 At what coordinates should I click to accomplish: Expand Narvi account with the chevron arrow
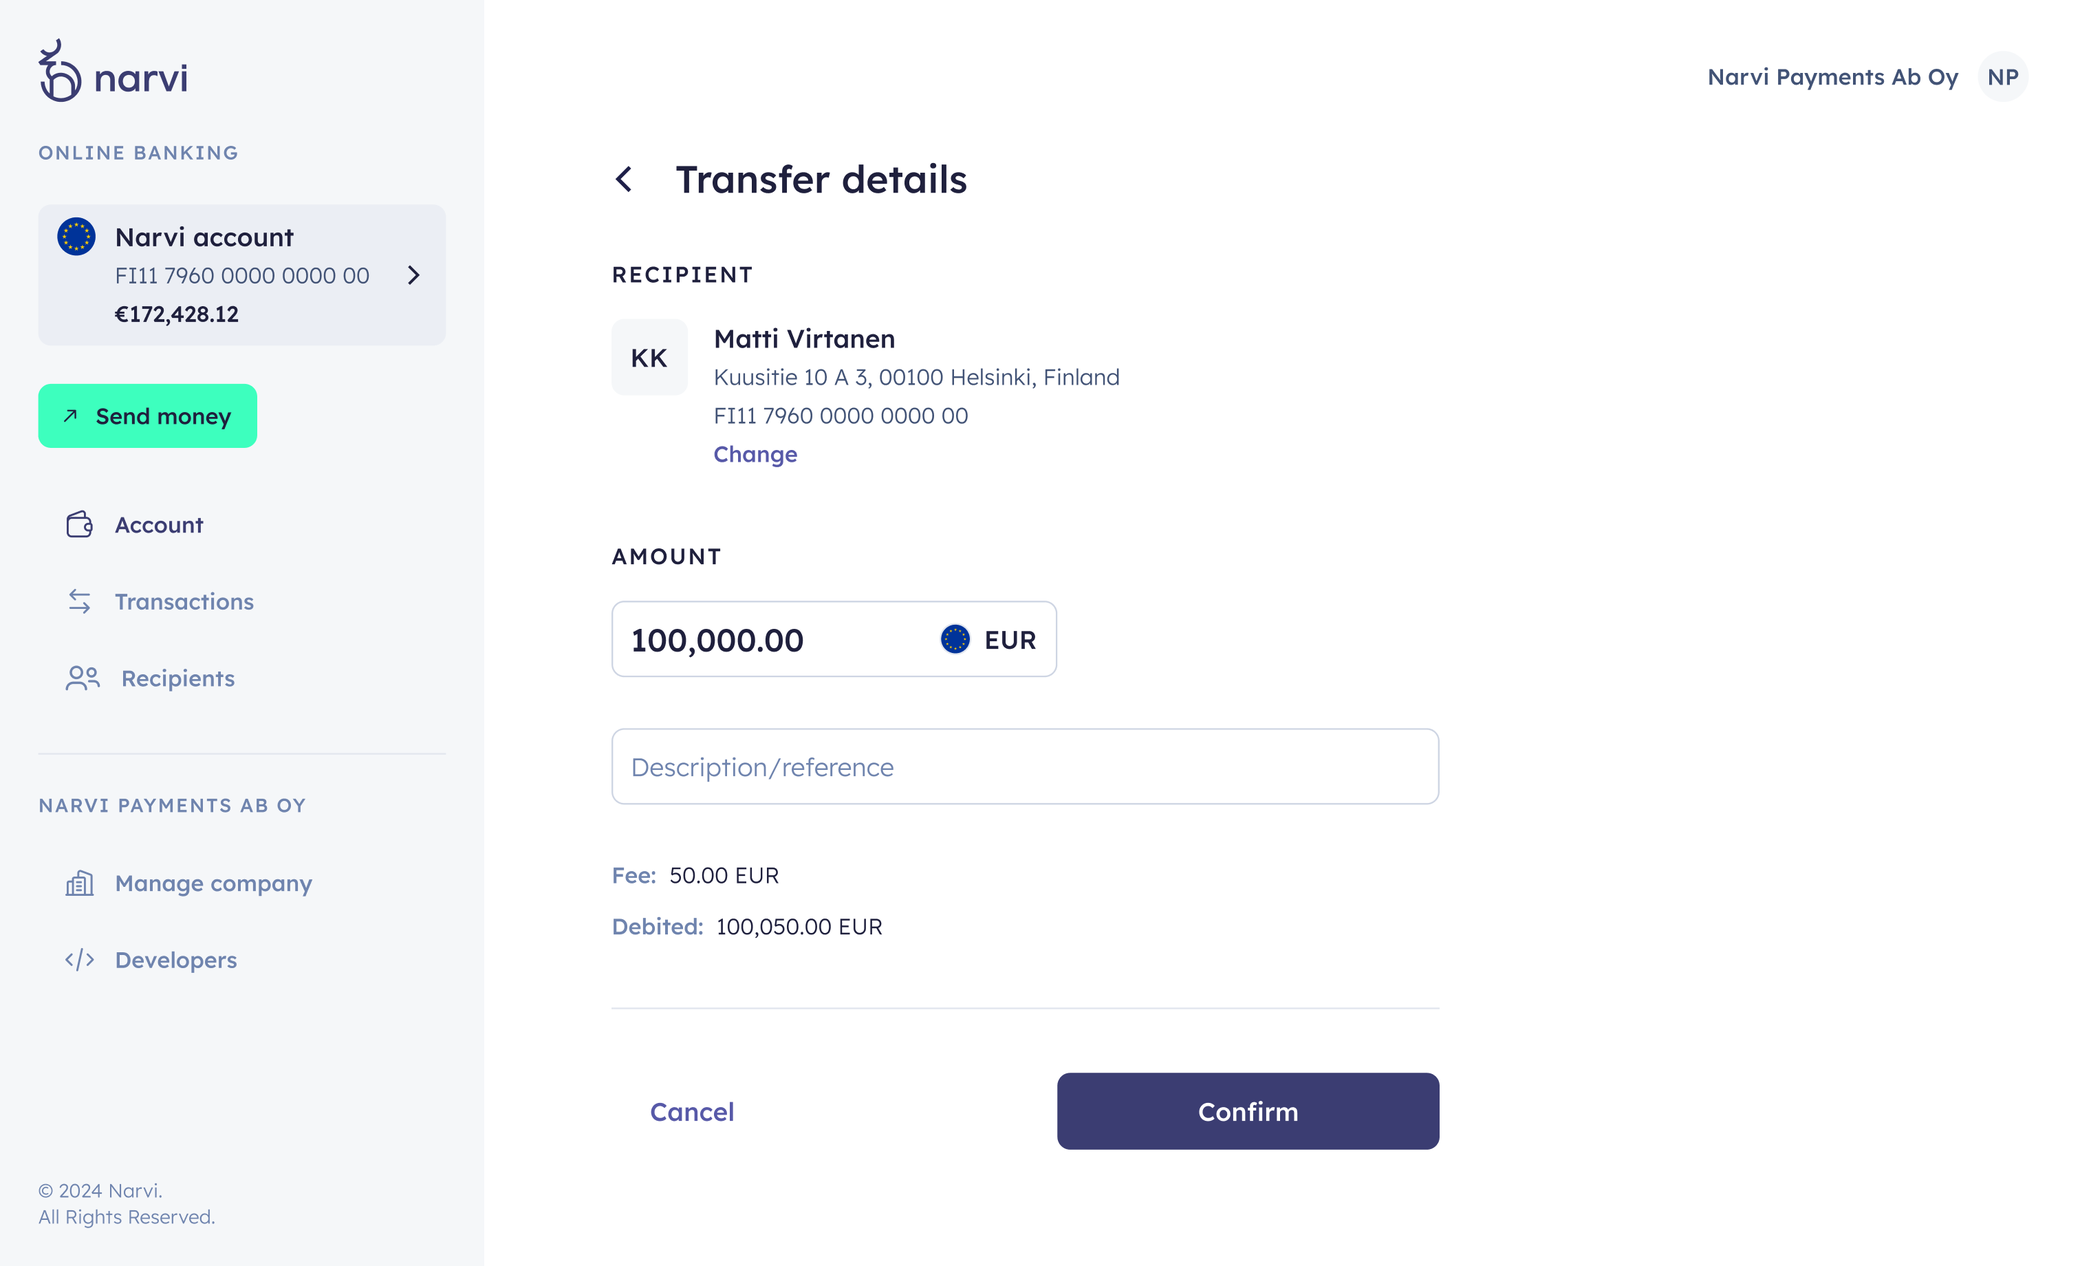click(x=414, y=275)
